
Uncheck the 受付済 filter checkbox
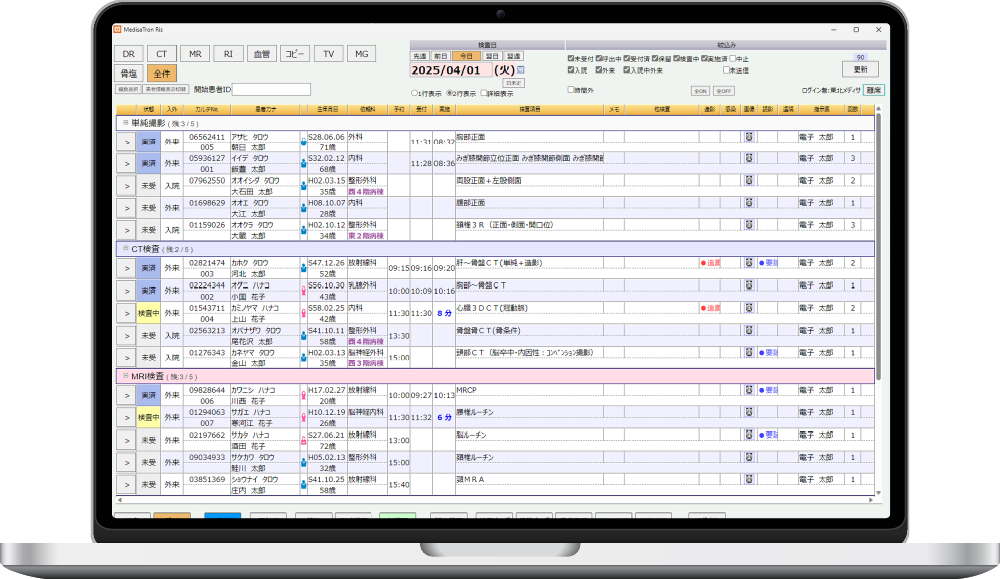coord(627,58)
